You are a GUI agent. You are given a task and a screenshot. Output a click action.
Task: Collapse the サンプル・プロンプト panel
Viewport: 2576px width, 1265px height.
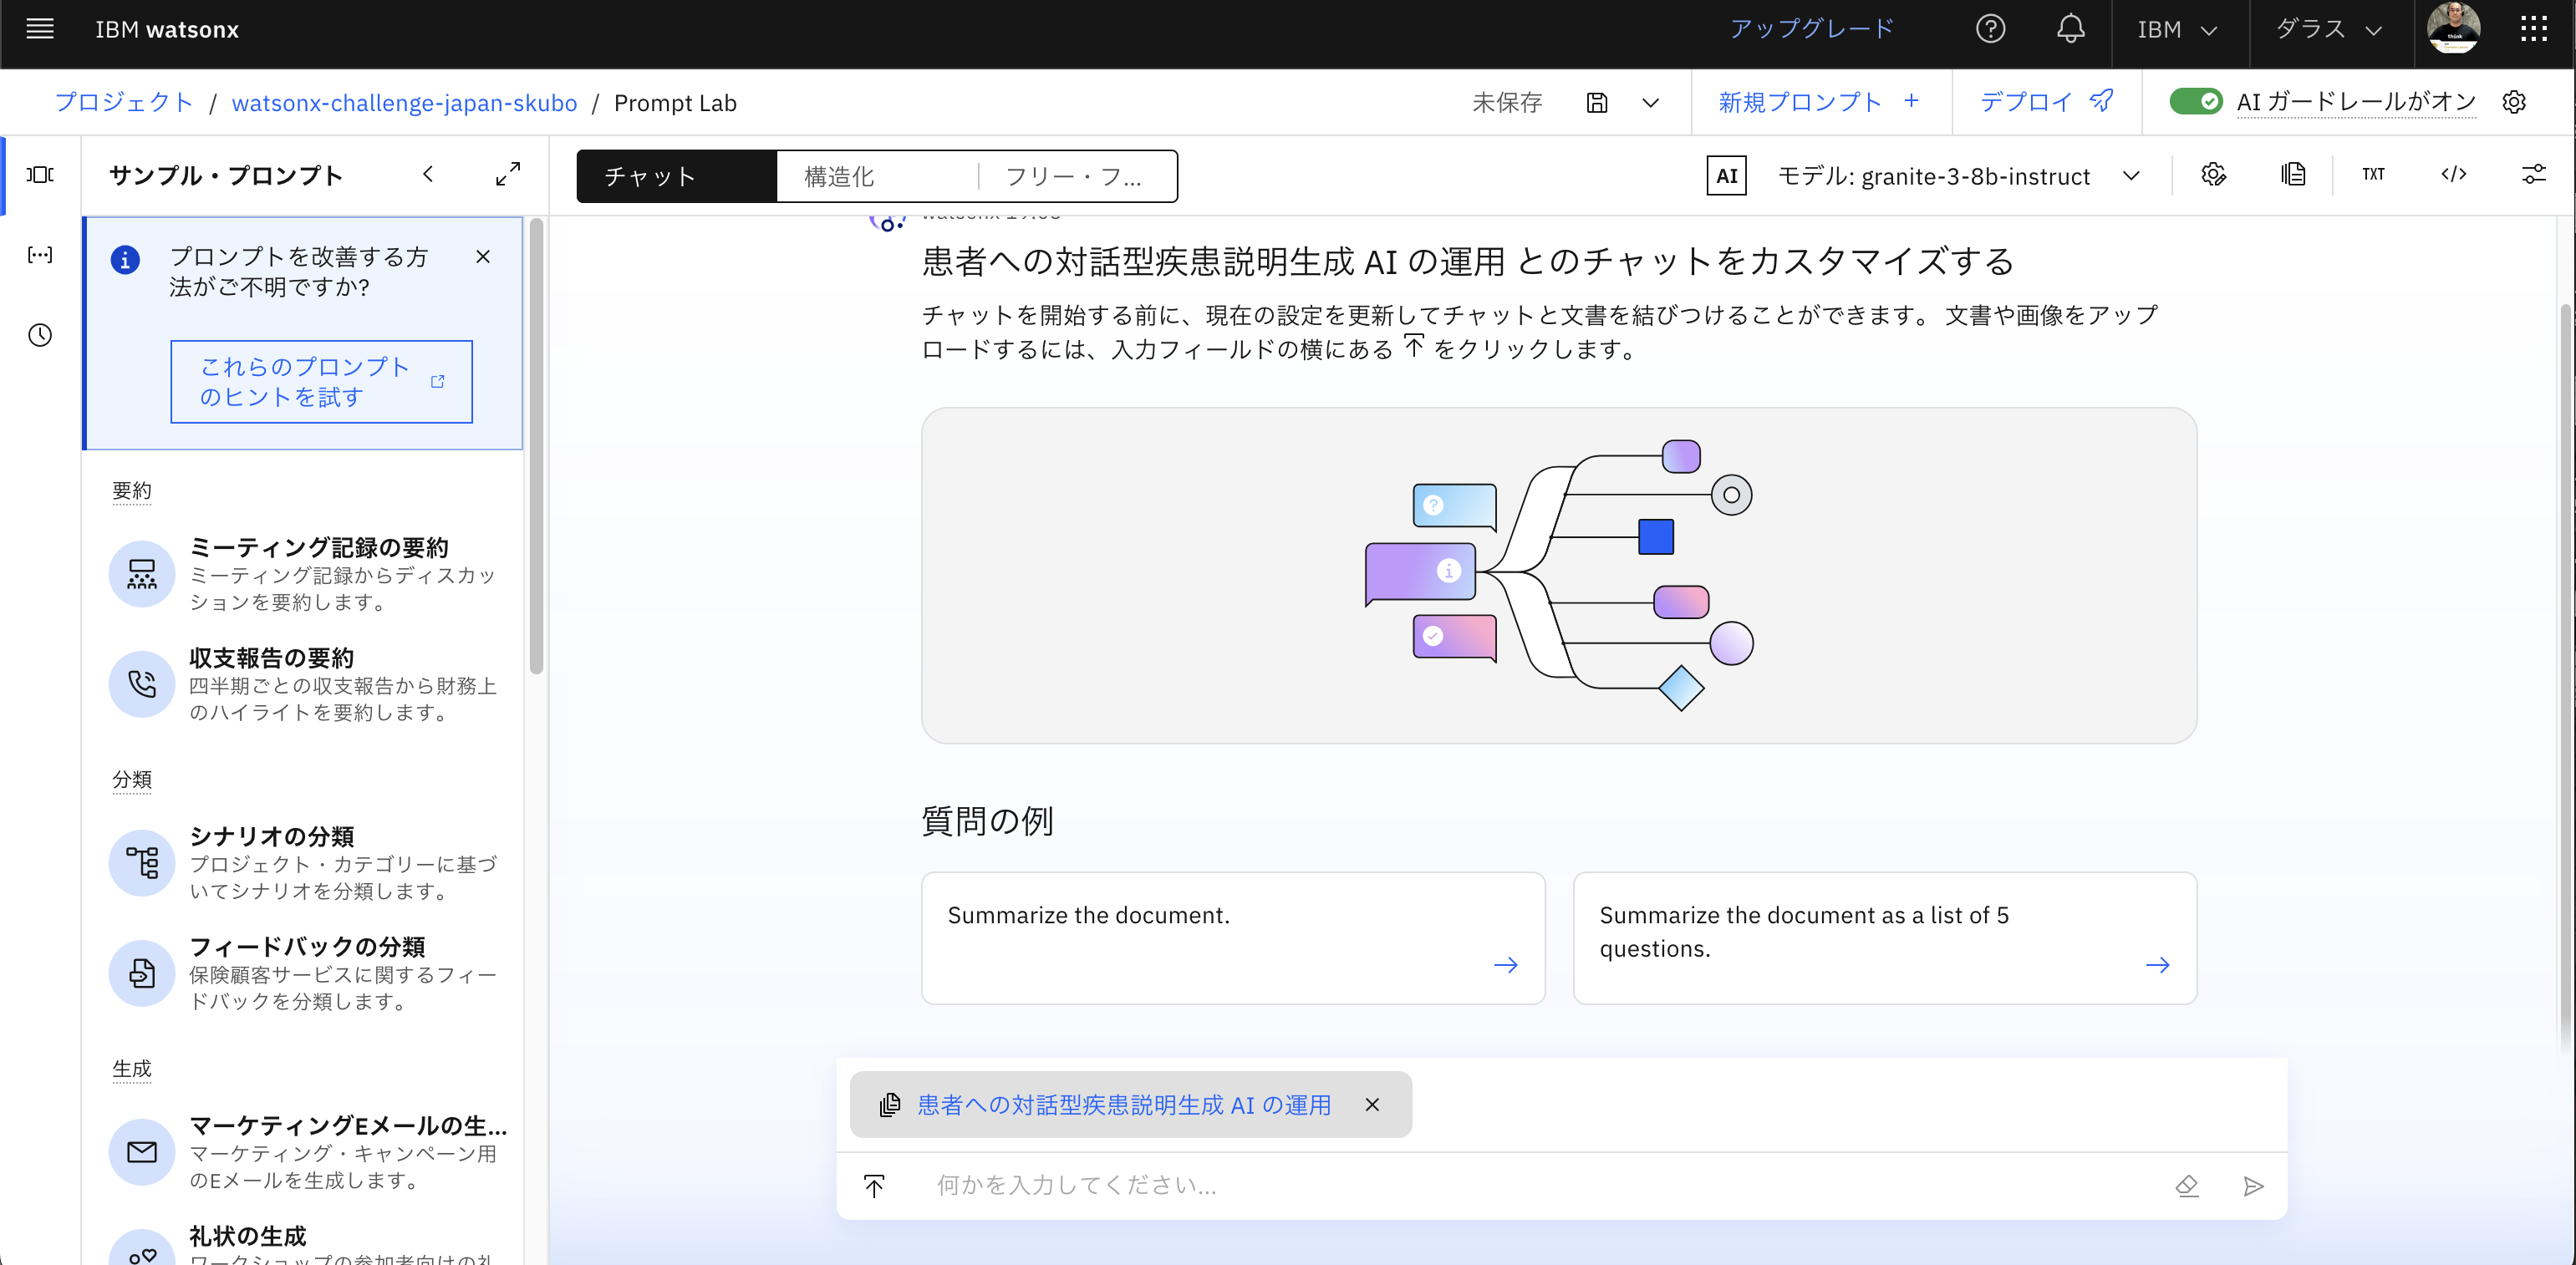tap(428, 174)
